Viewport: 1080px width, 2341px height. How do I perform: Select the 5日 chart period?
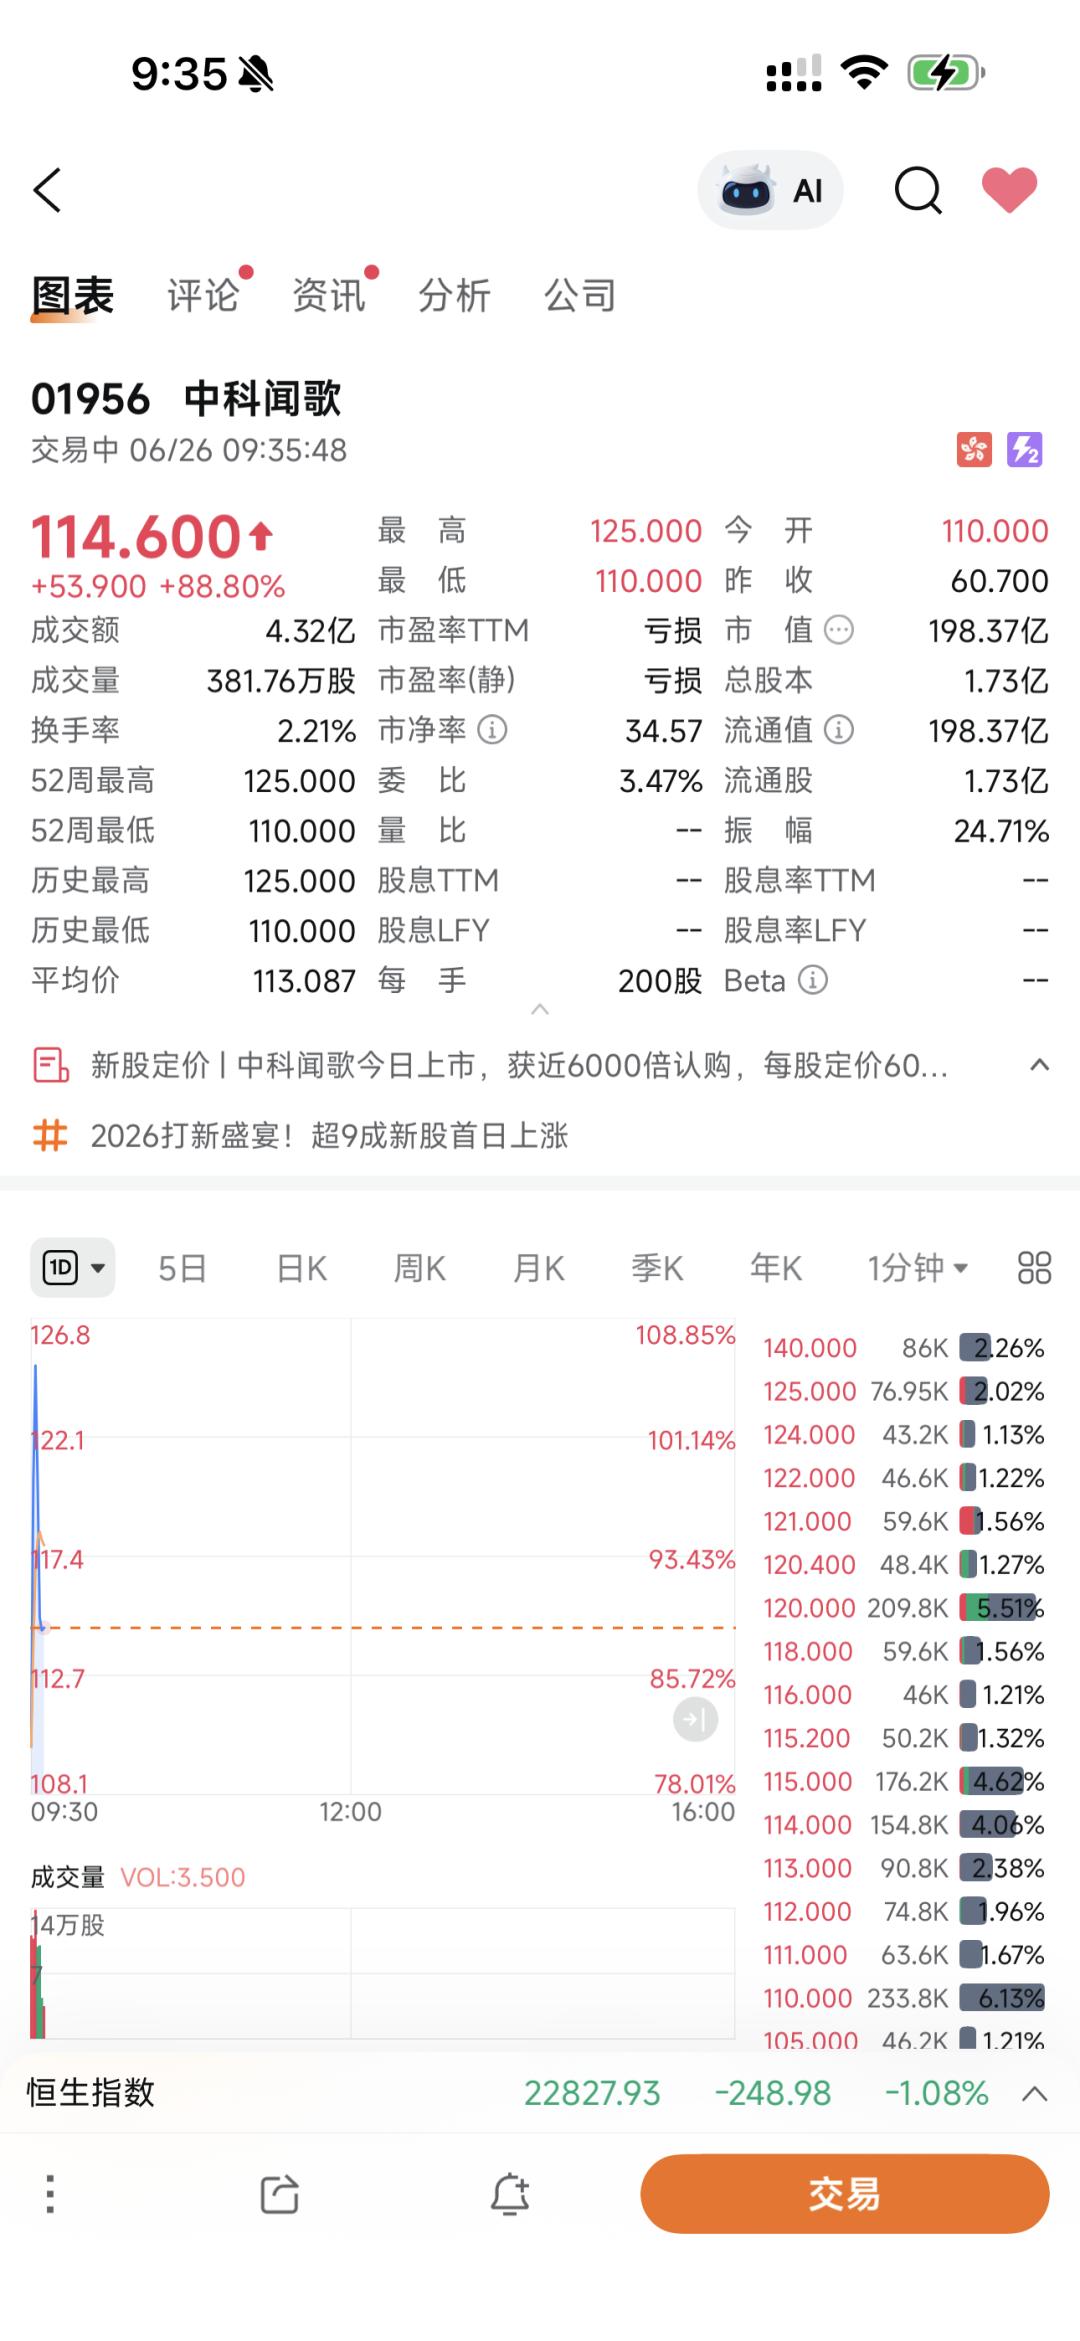coord(182,1268)
